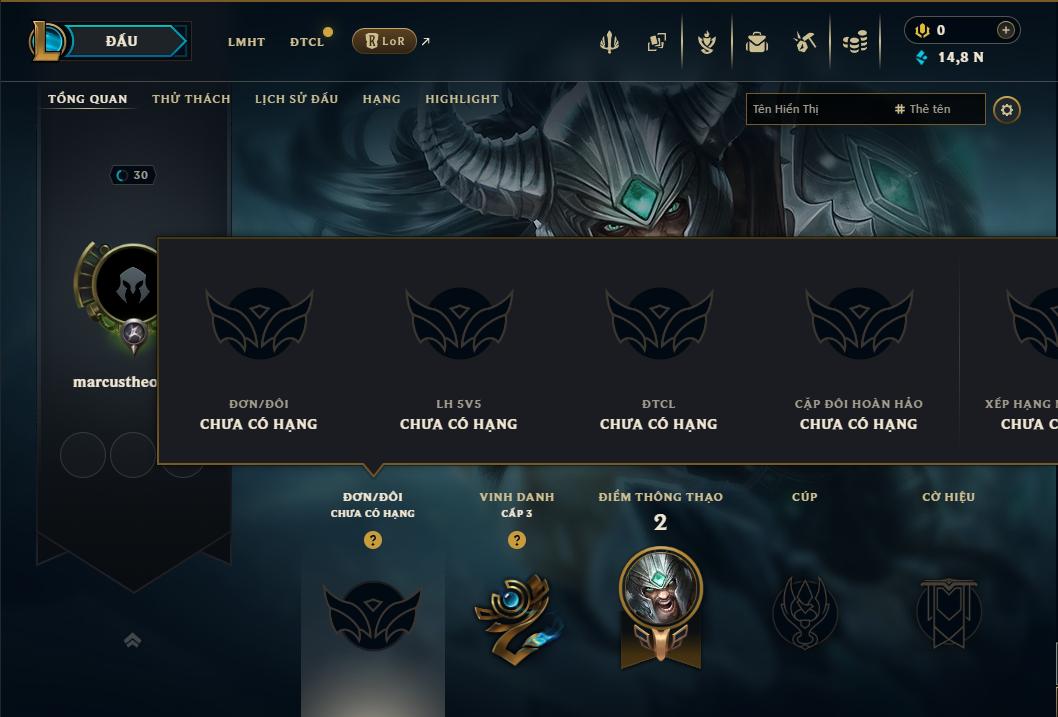Click the Tryndamere mastery champion portrait
1058x717 pixels.
(661, 588)
